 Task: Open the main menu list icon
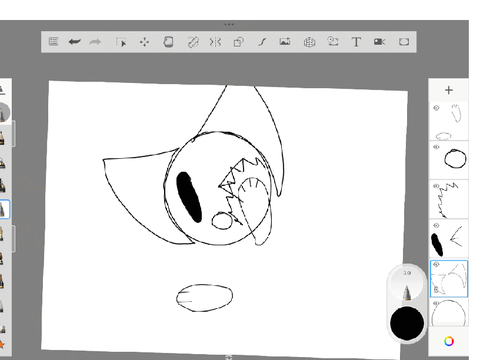tap(54, 42)
